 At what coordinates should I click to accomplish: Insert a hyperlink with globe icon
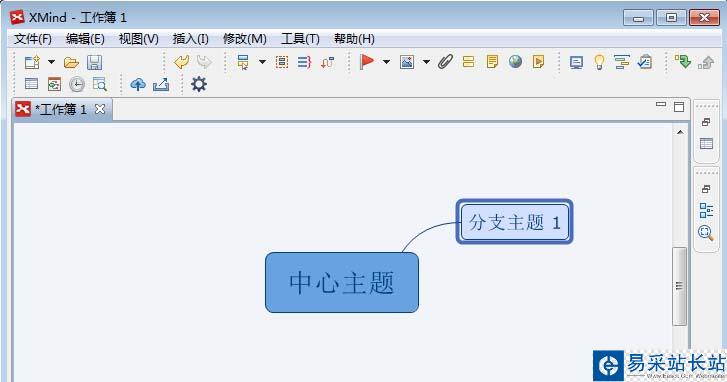[515, 61]
